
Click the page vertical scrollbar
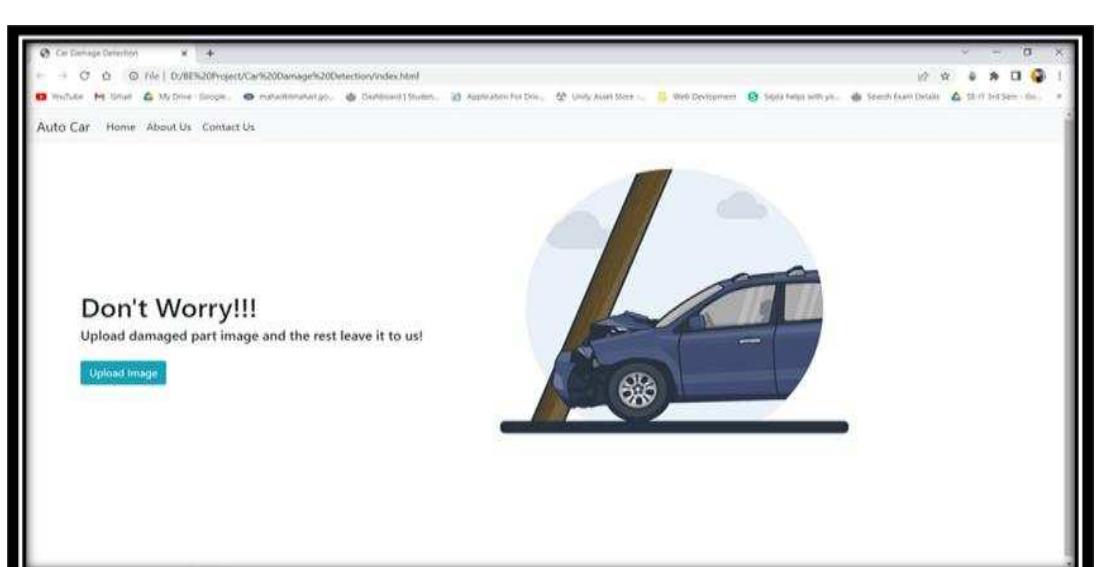point(1071,338)
